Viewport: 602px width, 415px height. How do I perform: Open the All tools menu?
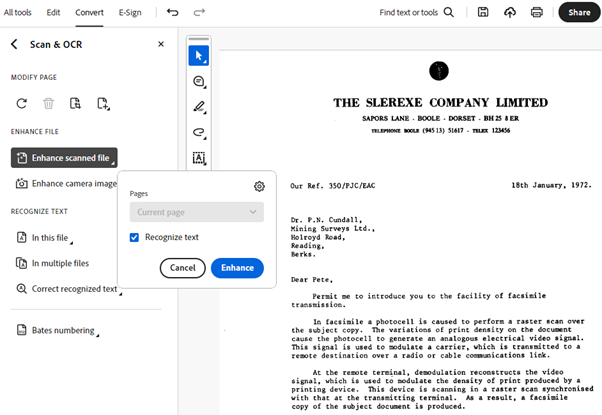18,13
